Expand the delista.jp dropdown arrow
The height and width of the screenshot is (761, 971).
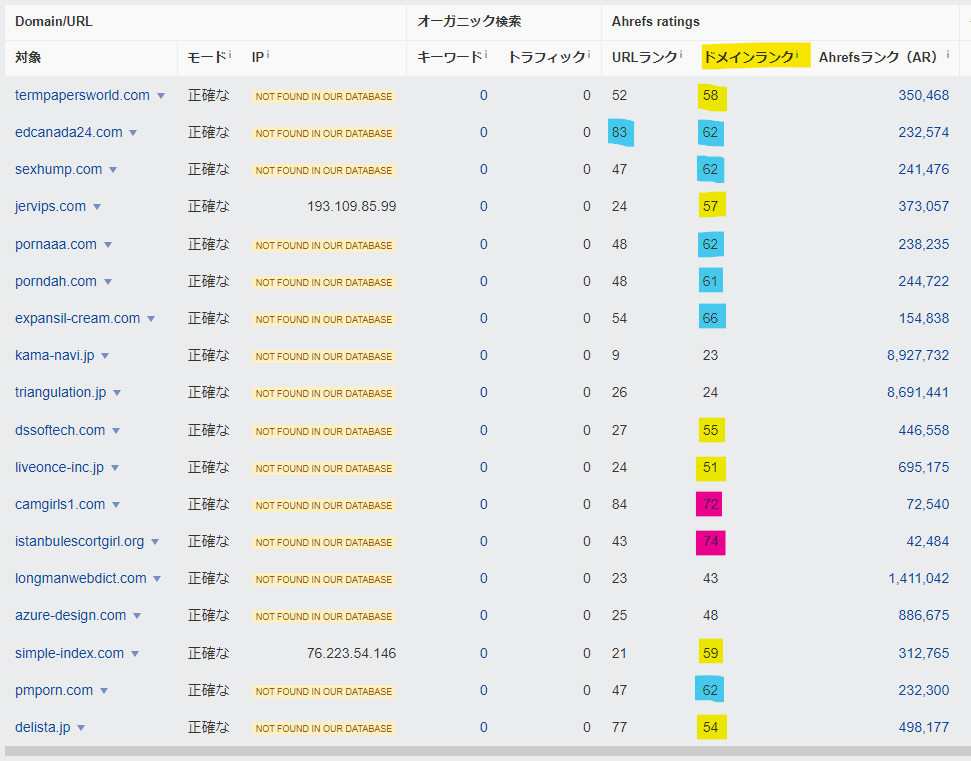81,728
